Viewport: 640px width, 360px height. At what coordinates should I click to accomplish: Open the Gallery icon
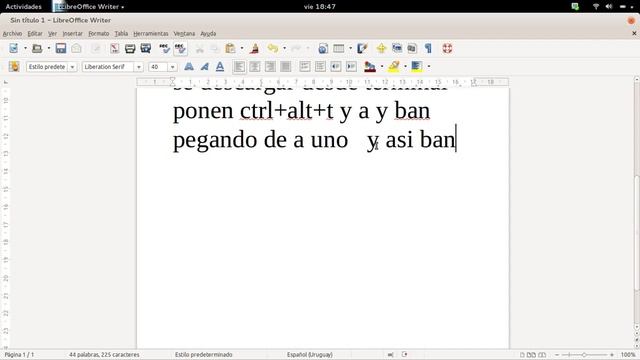tap(397, 48)
